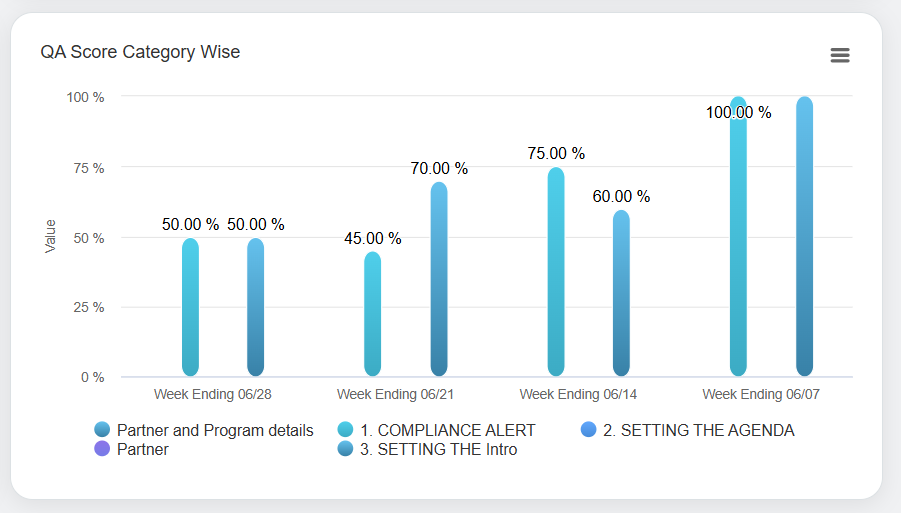Toggle the Partner and Program details series
Screen dimensions: 901x513
coord(215,430)
